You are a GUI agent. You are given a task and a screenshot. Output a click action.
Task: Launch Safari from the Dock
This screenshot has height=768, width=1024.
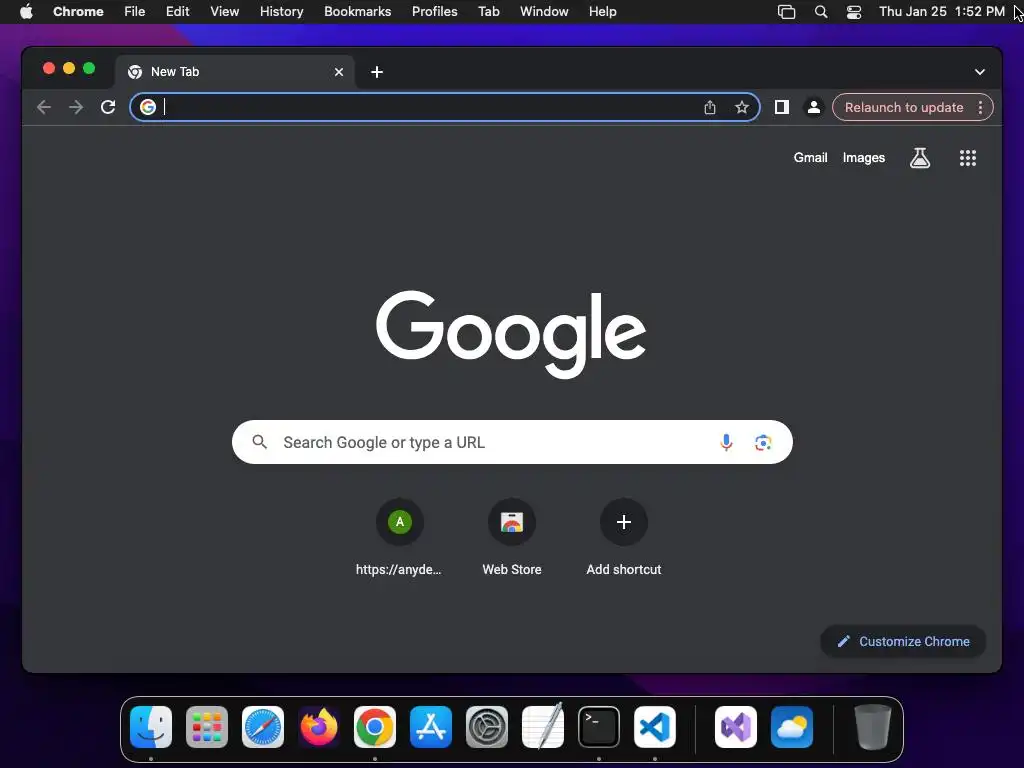263,727
